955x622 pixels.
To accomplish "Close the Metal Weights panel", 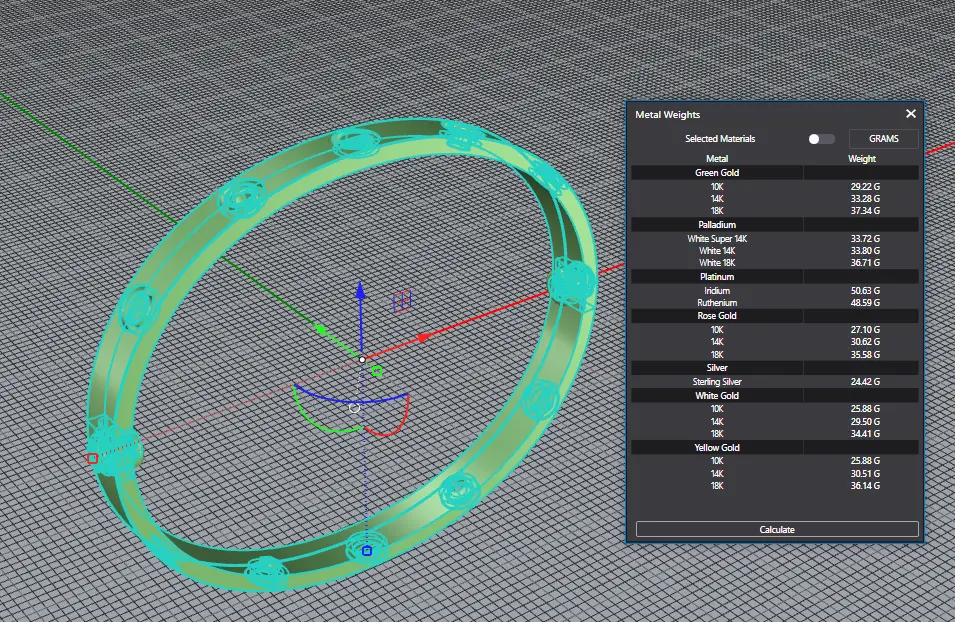I will [x=911, y=114].
